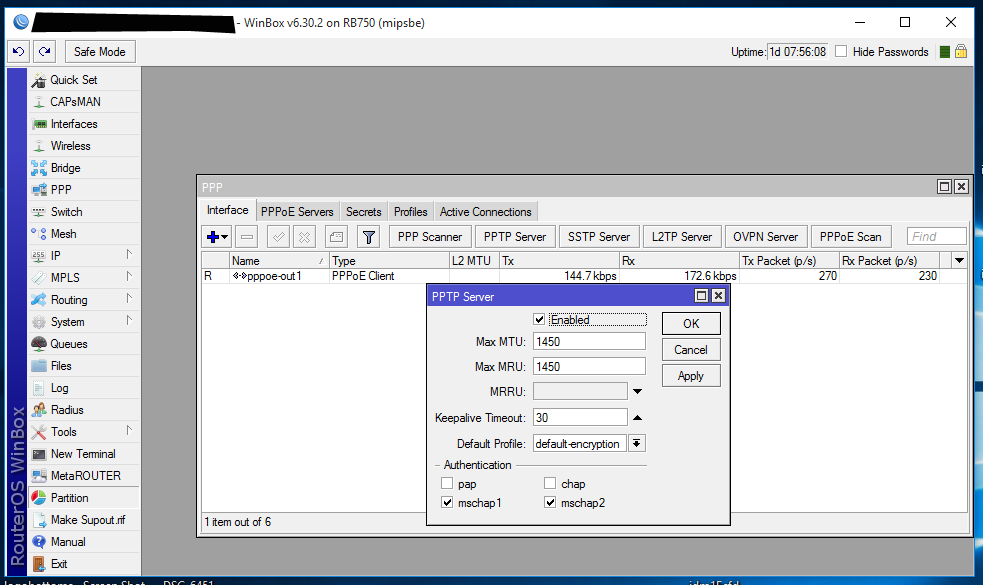Switch to Active Connections tab
Screen dimensions: 983x585
point(486,212)
